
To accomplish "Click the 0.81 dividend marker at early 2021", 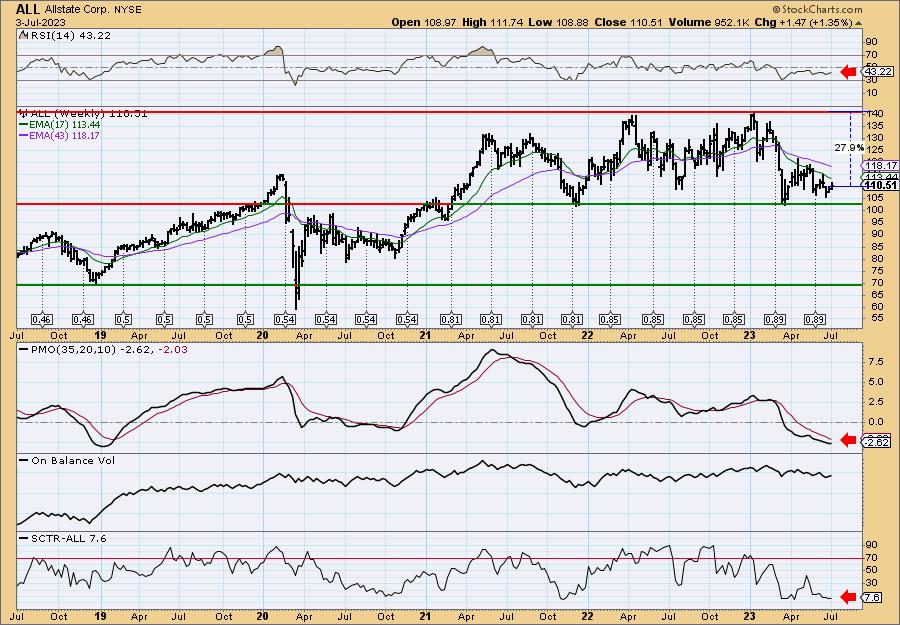I will point(451,319).
